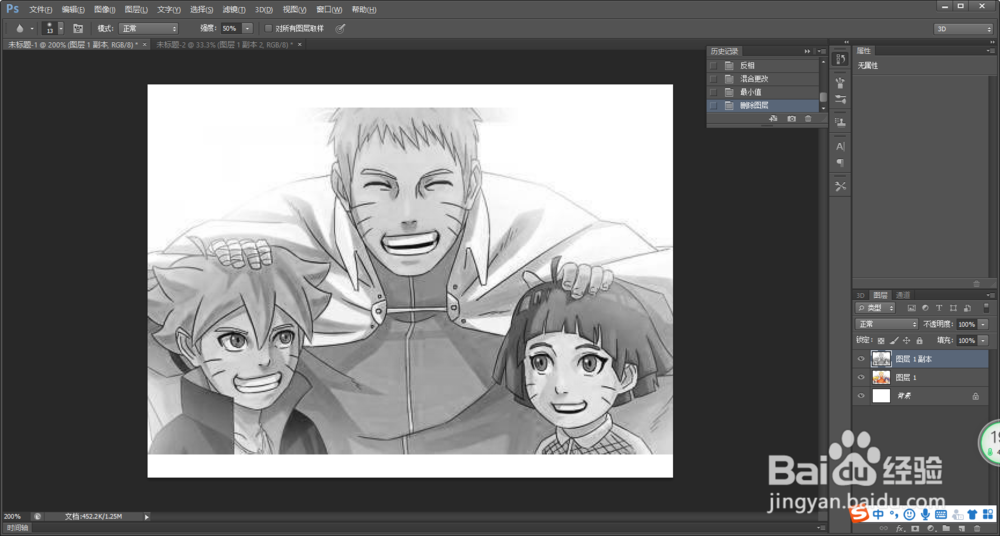Set history brush source beside 删除图层
This screenshot has width=1000, height=536.
coord(713,106)
